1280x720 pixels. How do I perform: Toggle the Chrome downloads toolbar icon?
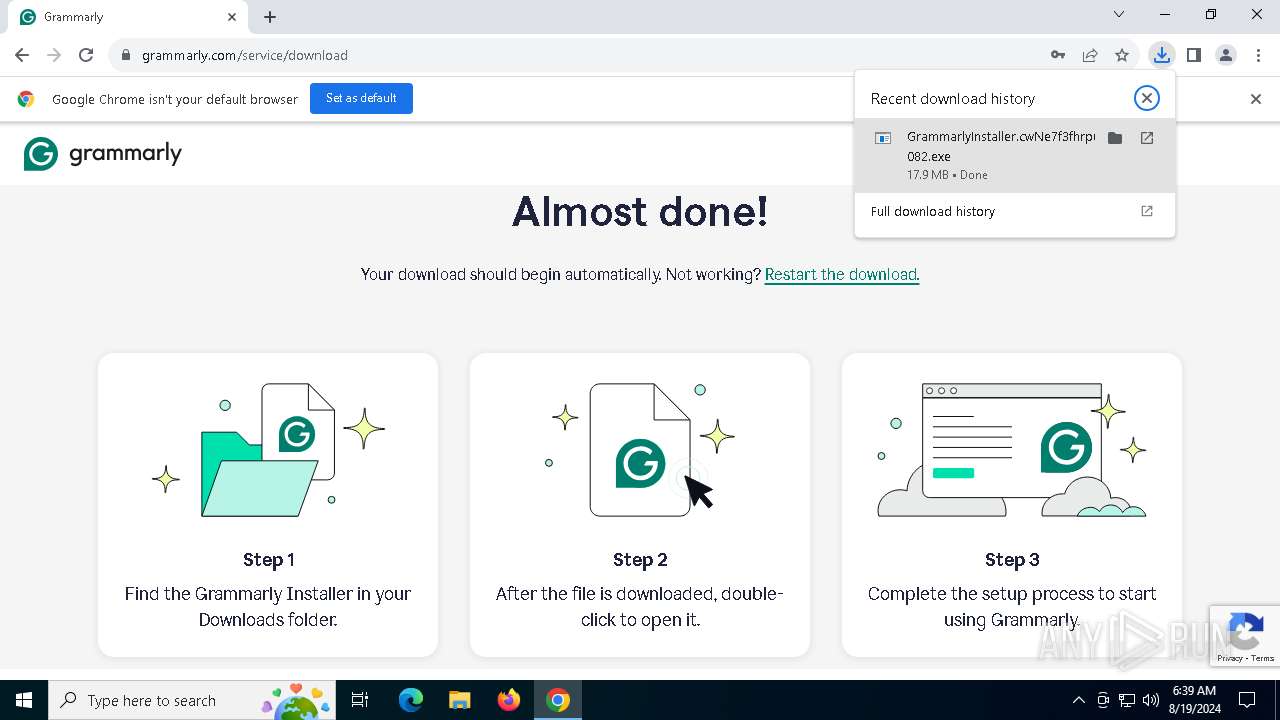click(x=1161, y=55)
